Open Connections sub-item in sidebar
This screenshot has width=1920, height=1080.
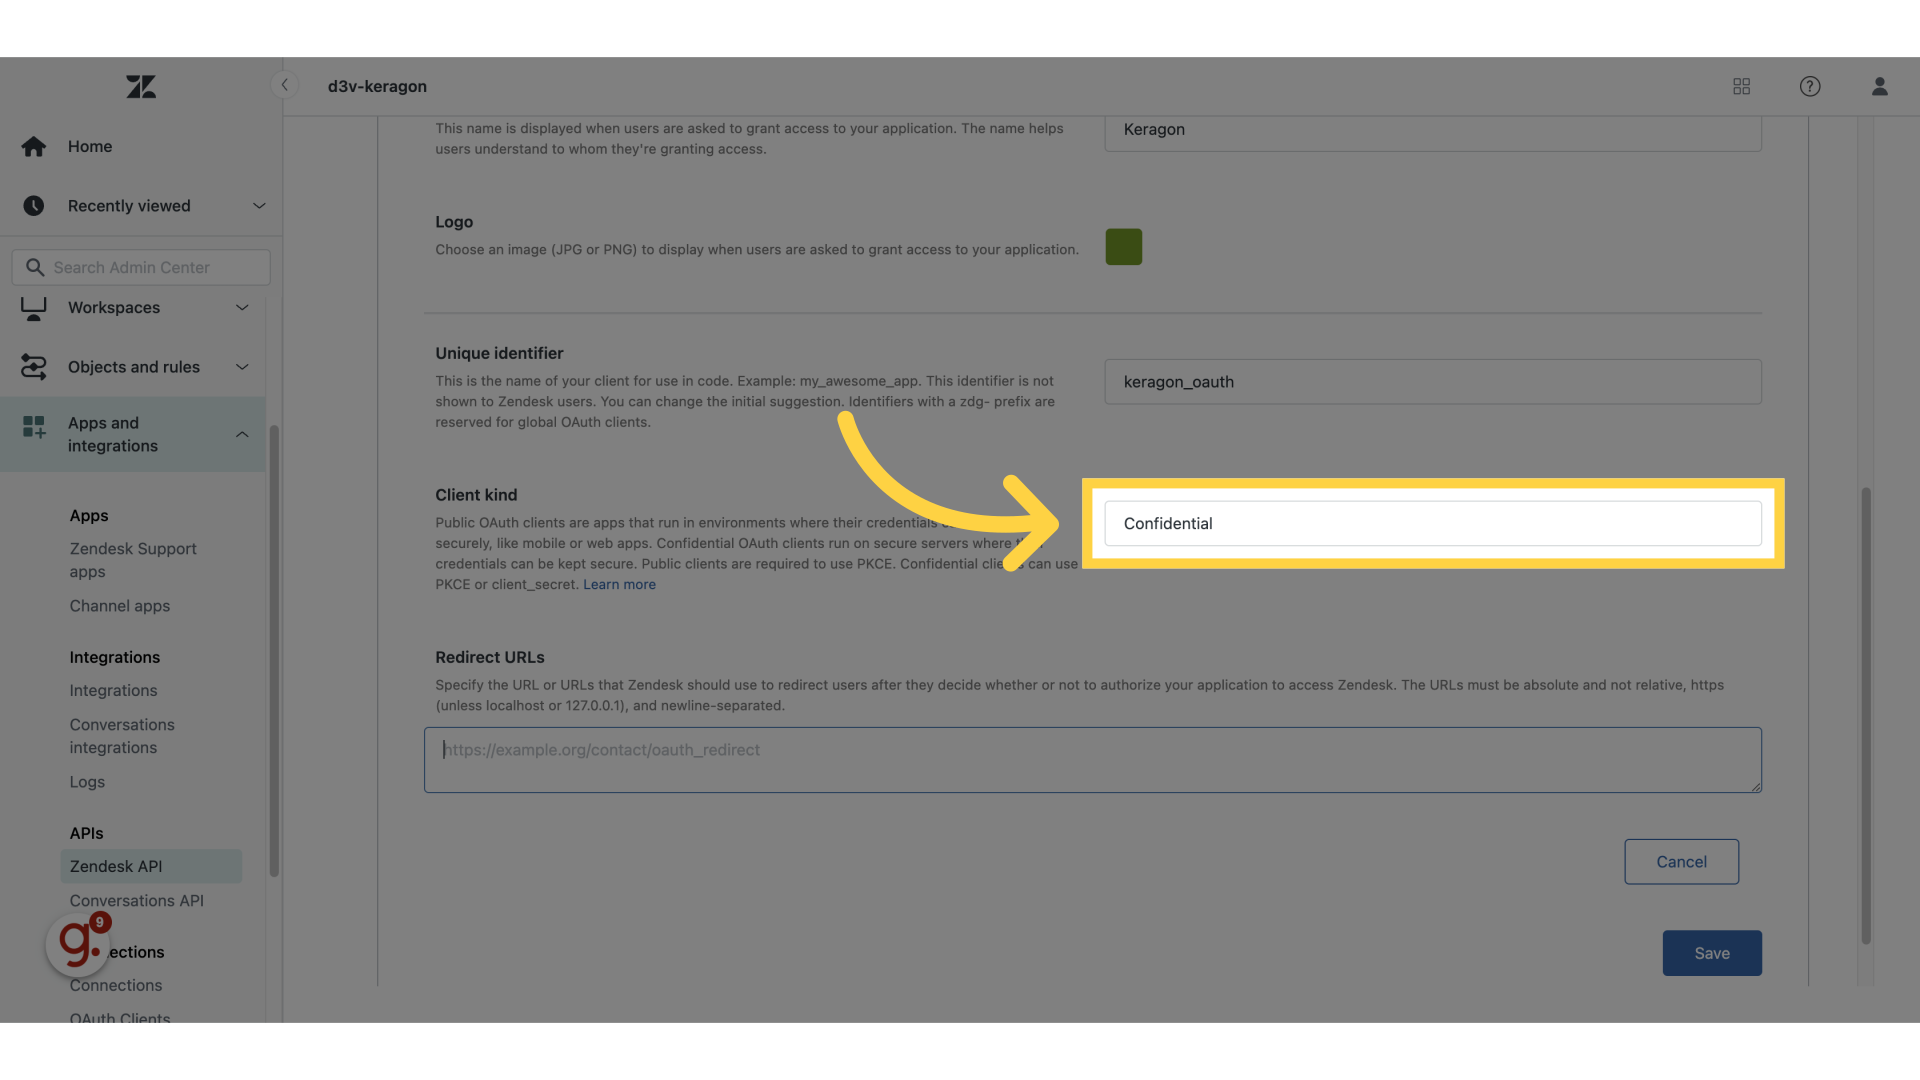(x=116, y=986)
